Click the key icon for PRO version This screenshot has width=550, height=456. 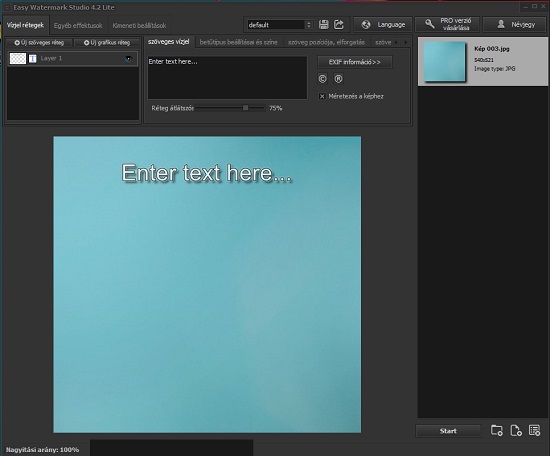point(429,24)
